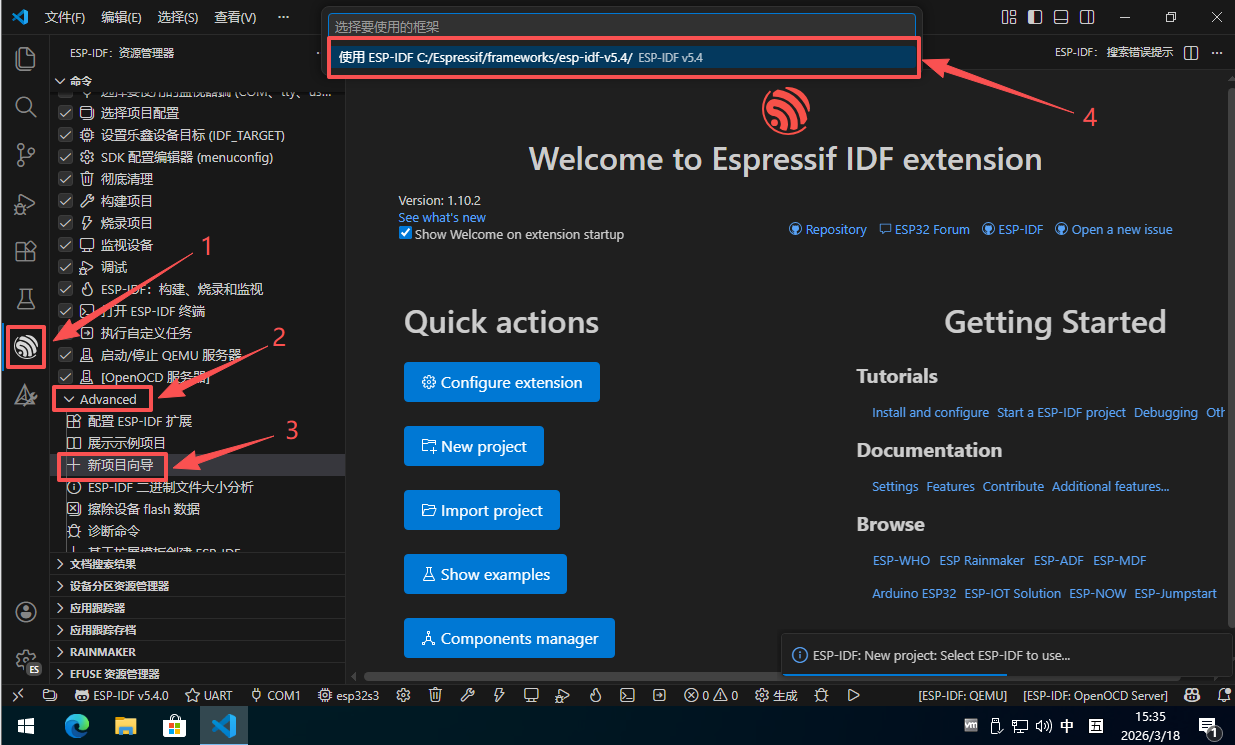Open Run and Debug view

[x=26, y=203]
